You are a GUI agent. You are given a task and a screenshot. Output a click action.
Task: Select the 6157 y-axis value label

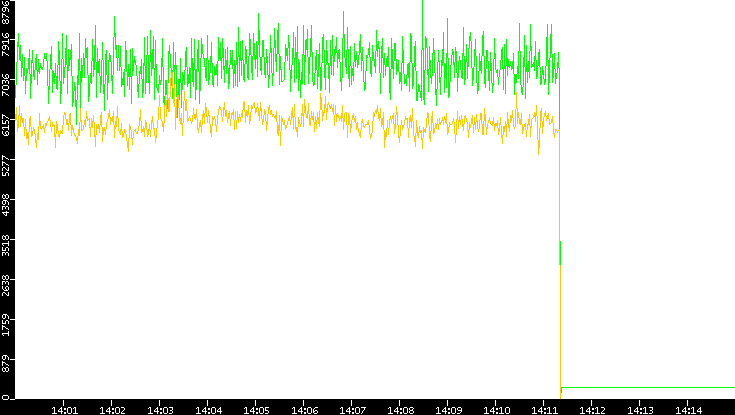point(7,125)
